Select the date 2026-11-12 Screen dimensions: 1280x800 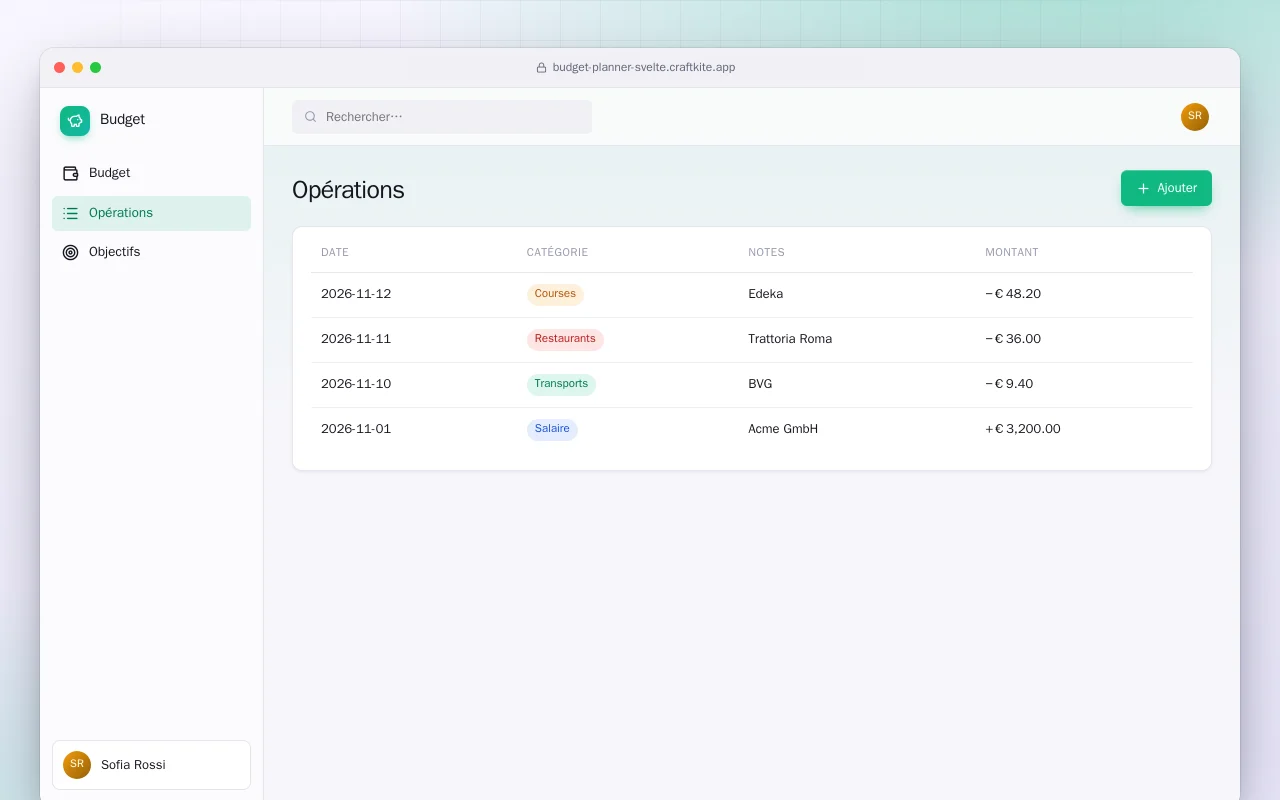356,294
